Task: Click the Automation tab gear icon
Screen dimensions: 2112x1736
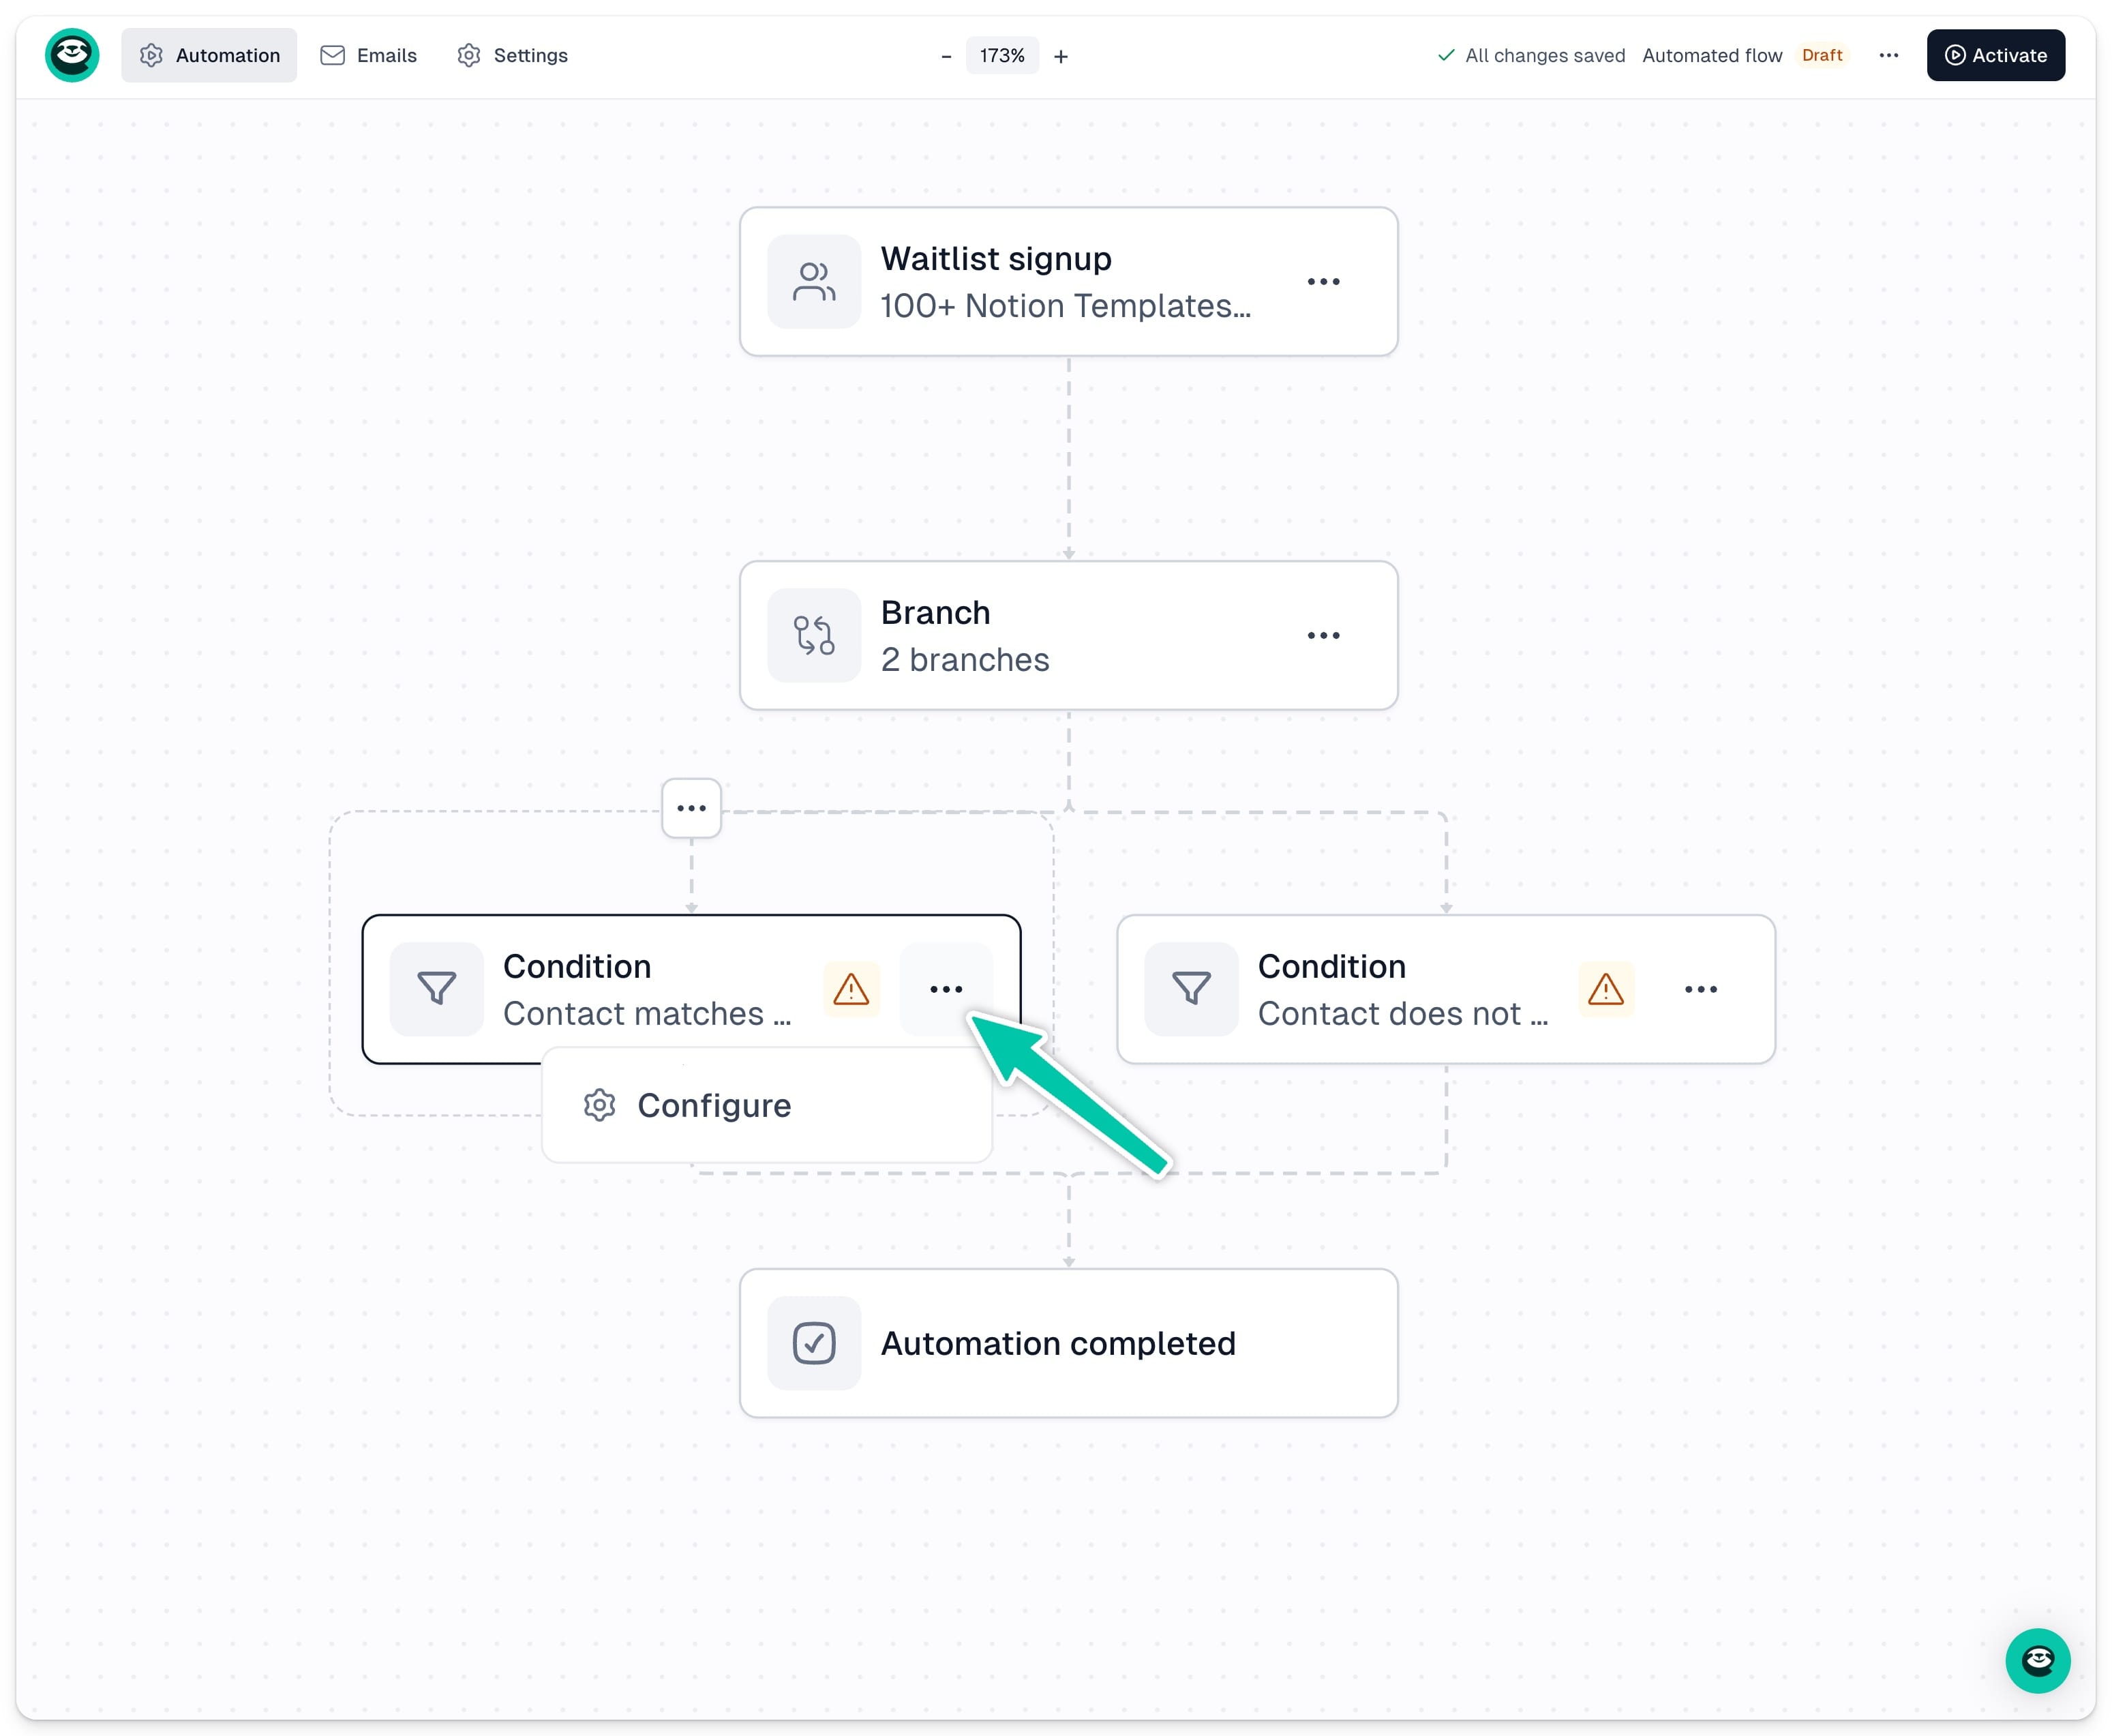Action: pos(151,55)
